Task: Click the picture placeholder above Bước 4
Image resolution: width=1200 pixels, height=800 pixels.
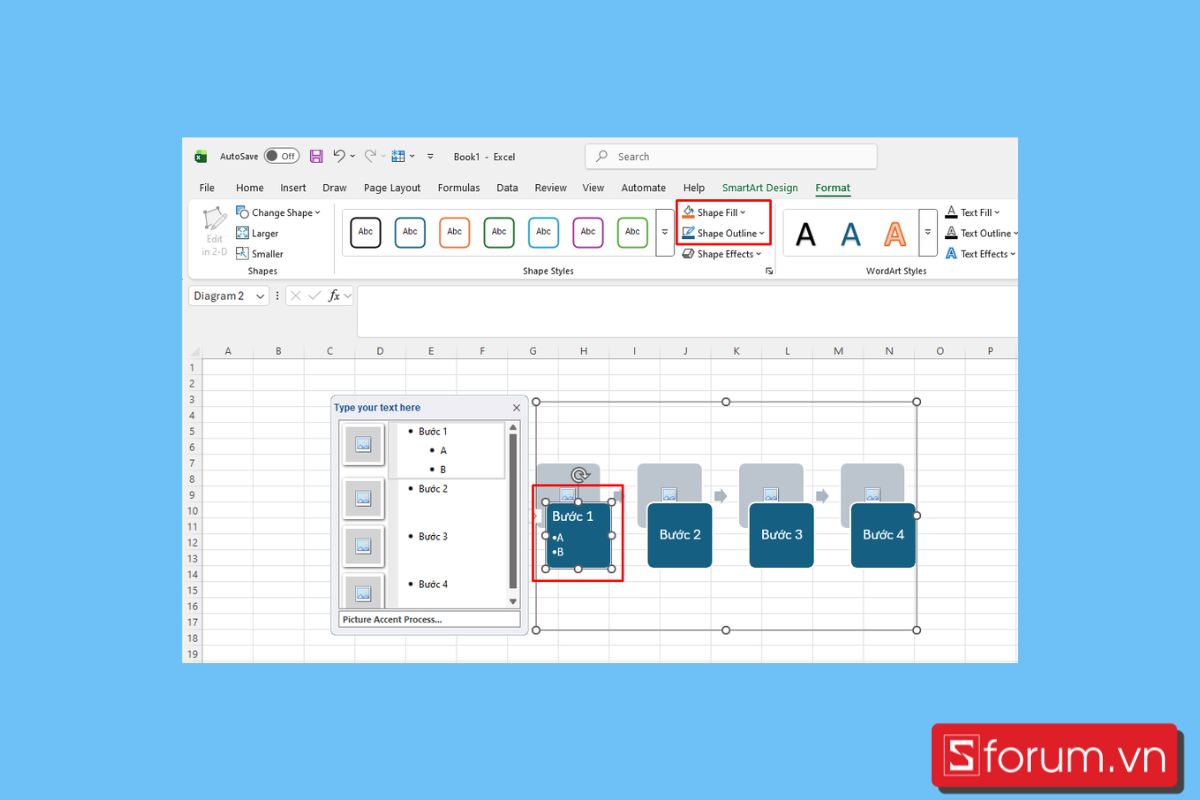Action: coord(873,494)
